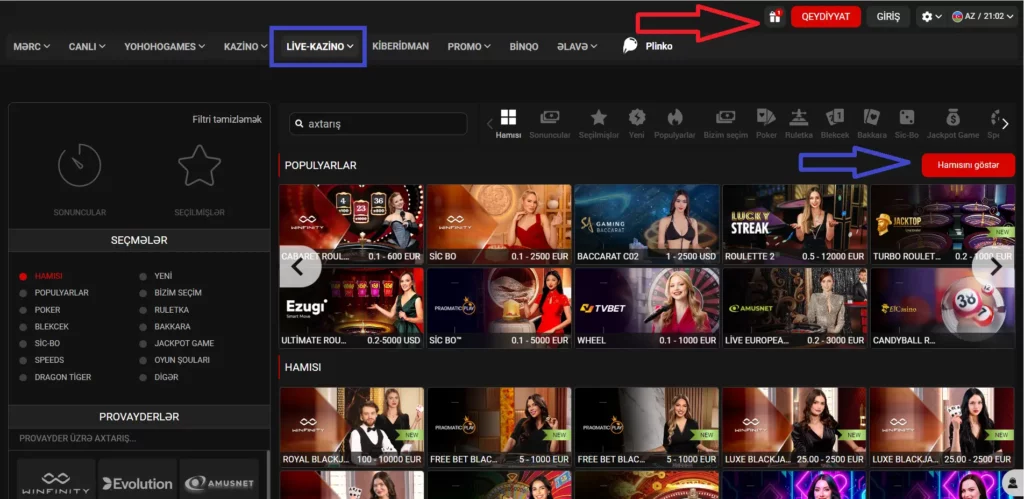Select the DRAGON TIGER filter option
The image size is (1024, 499).
[63, 377]
